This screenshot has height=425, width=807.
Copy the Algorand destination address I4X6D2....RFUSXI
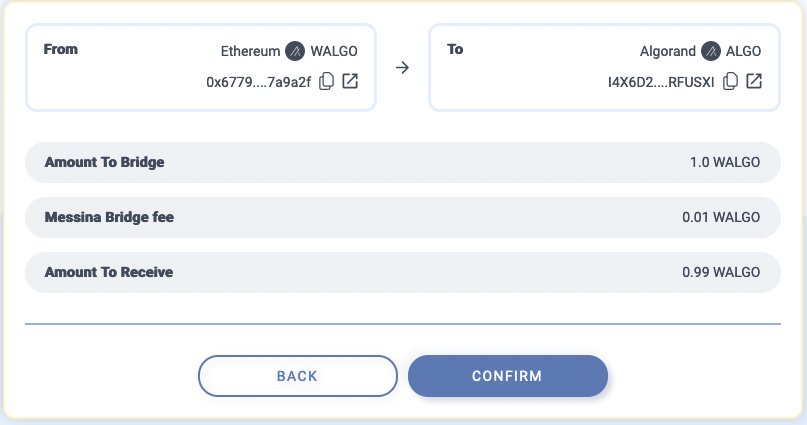730,81
